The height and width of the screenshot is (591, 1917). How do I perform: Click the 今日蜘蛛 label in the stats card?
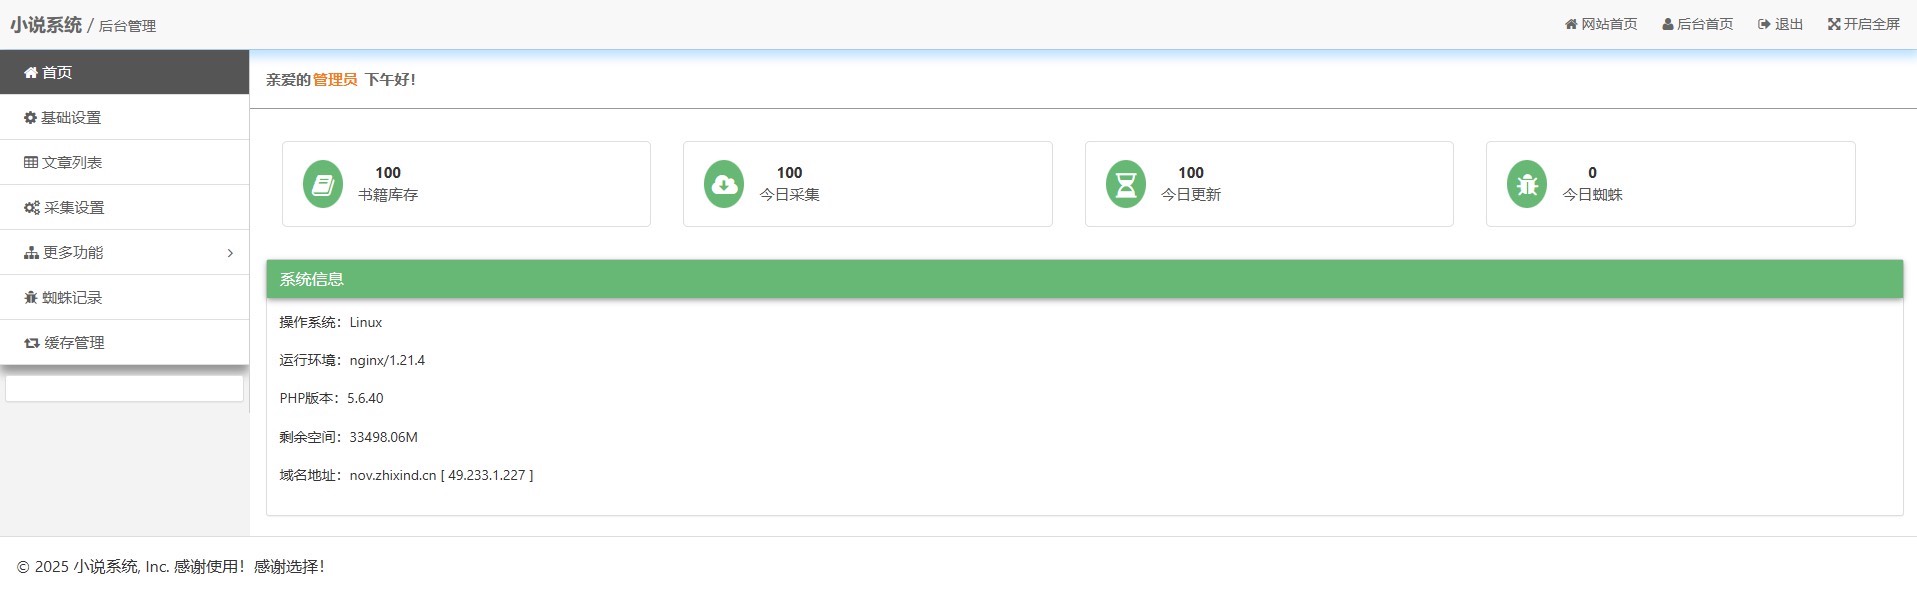click(x=1593, y=195)
